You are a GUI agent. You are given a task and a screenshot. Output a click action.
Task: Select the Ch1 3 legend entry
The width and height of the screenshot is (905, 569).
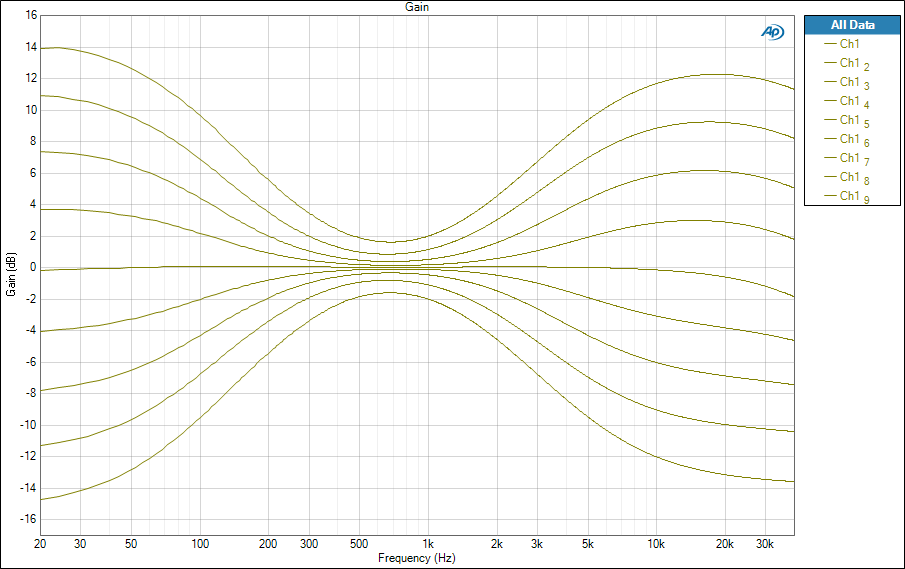point(847,83)
